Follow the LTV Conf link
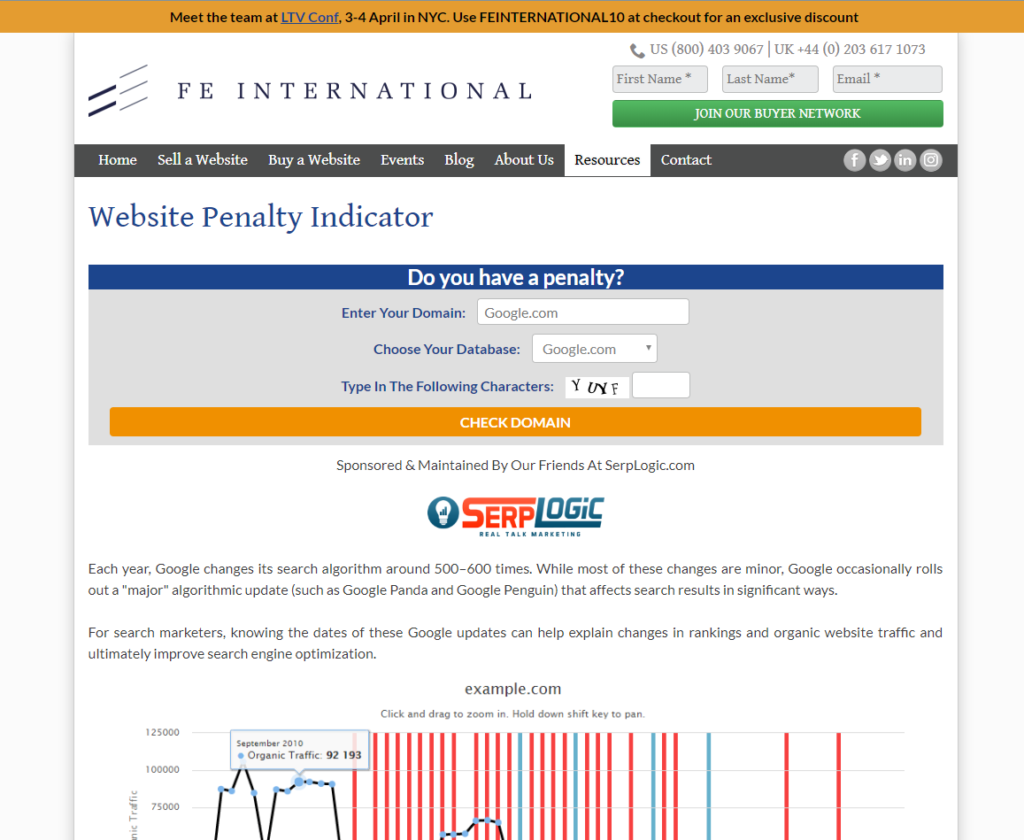Screen dimensions: 1024x840 pyautogui.click(x=310, y=18)
